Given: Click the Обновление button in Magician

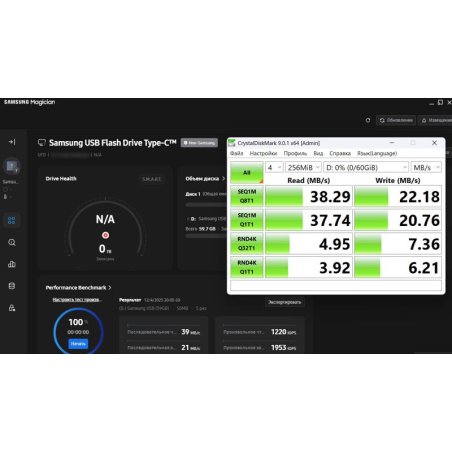Looking at the screenshot, I should pyautogui.click(x=396, y=120).
